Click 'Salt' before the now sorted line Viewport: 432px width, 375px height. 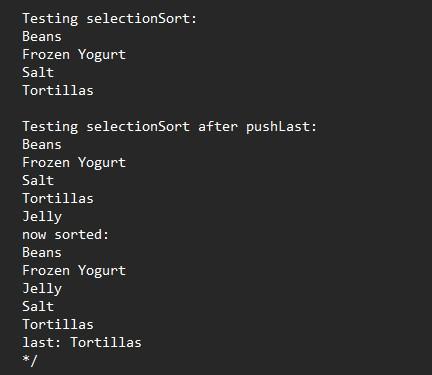(38, 180)
